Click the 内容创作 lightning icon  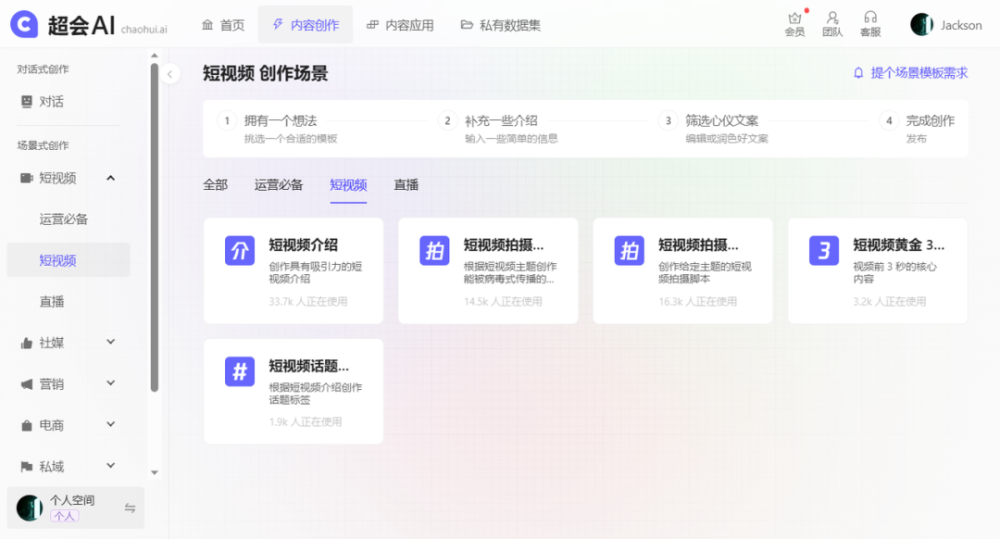tap(277, 24)
